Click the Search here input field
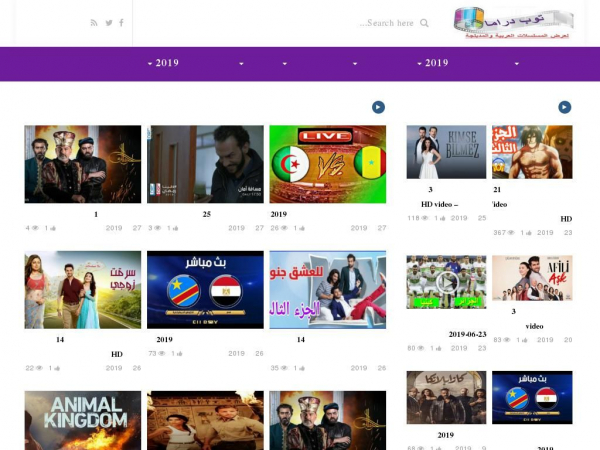The width and height of the screenshot is (600, 450). [386, 23]
